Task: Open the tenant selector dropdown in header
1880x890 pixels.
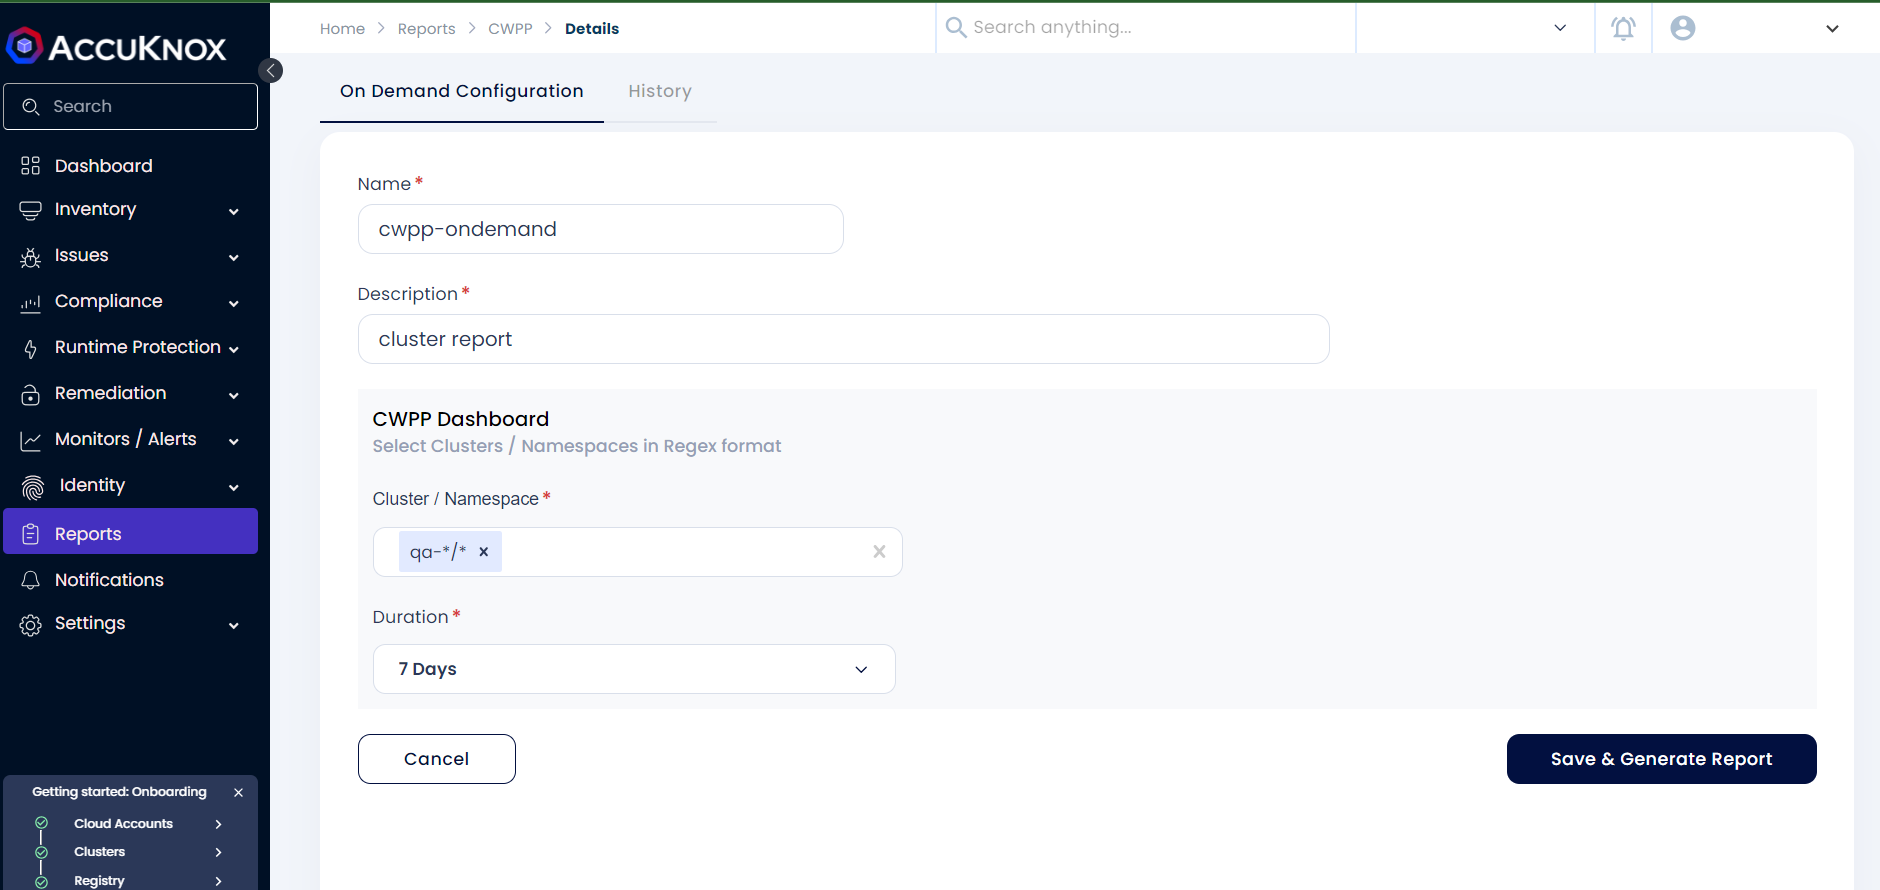Action: [x=1475, y=28]
